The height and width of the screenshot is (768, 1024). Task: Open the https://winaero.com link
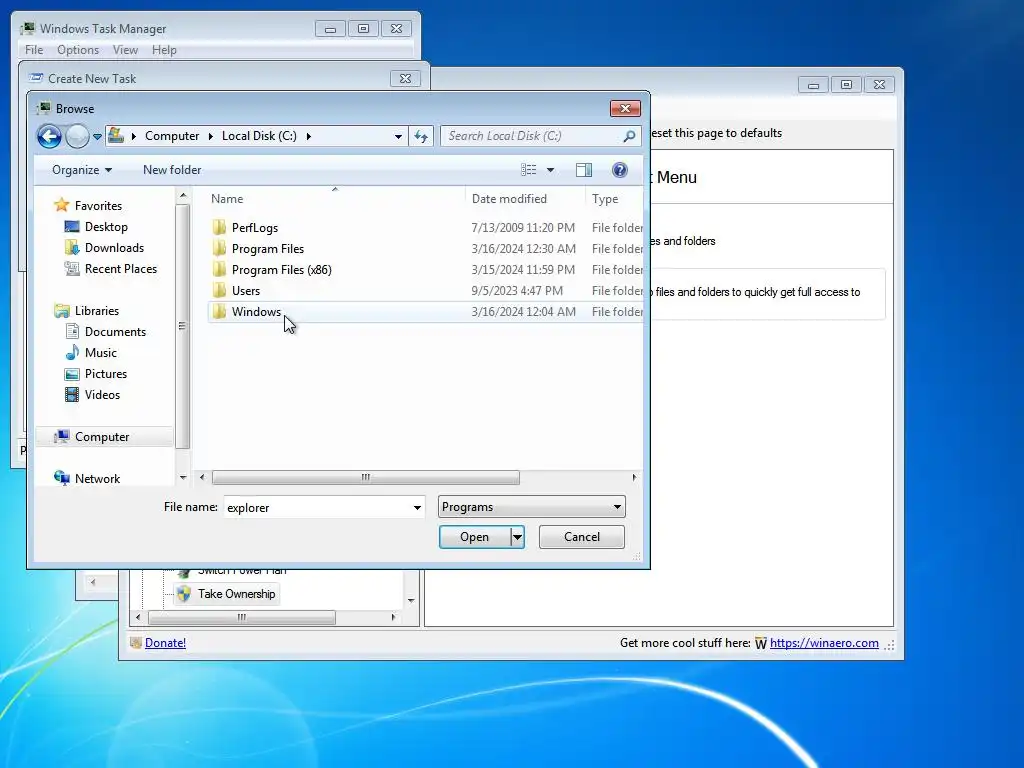click(824, 643)
